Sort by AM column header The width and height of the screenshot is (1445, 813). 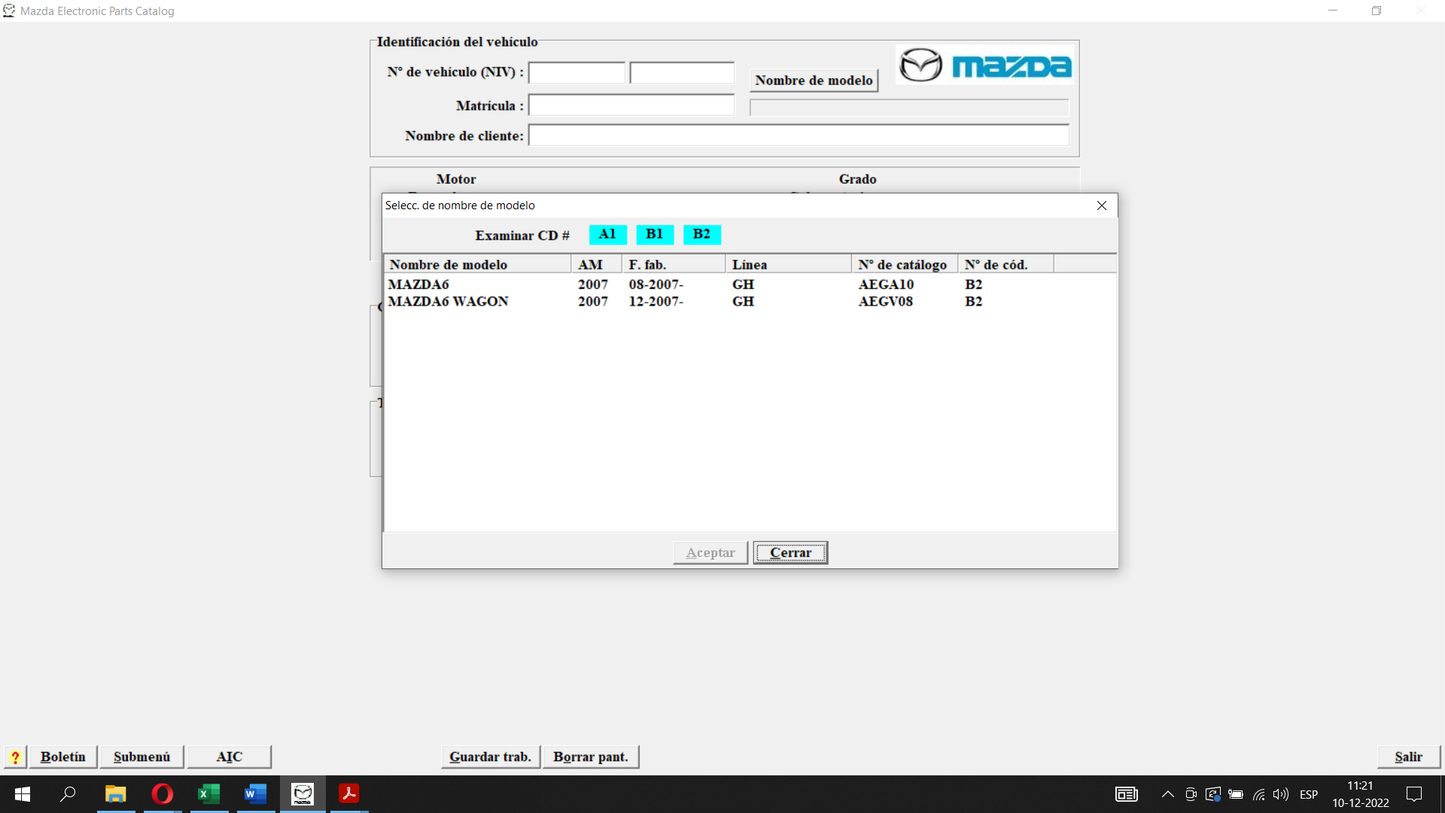point(596,264)
